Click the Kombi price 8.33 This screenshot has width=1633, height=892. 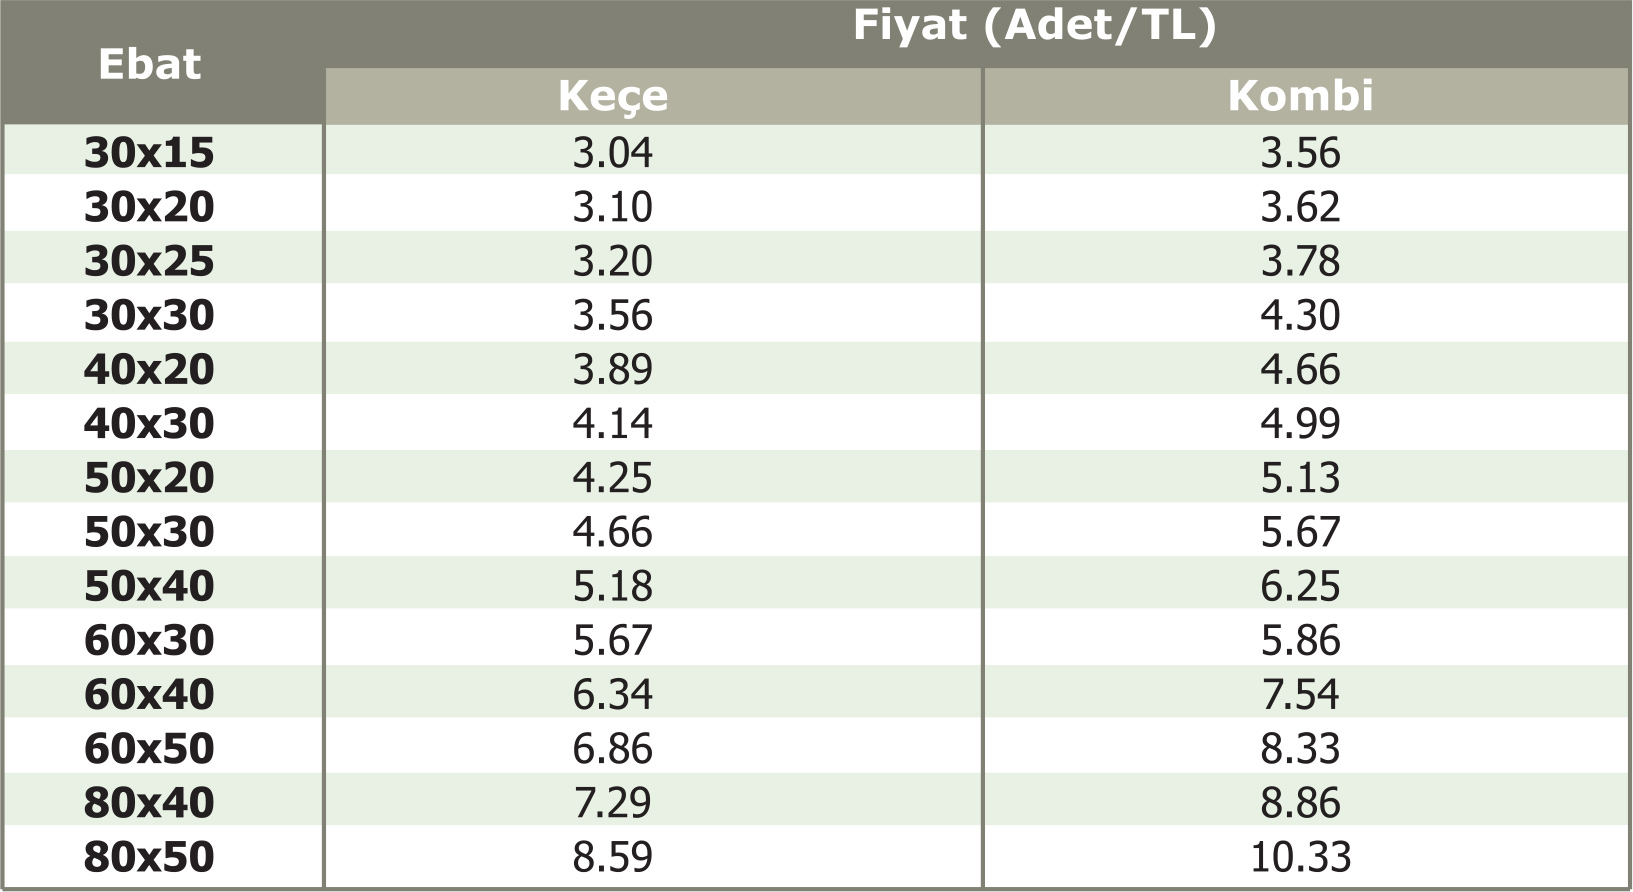pos(1300,749)
